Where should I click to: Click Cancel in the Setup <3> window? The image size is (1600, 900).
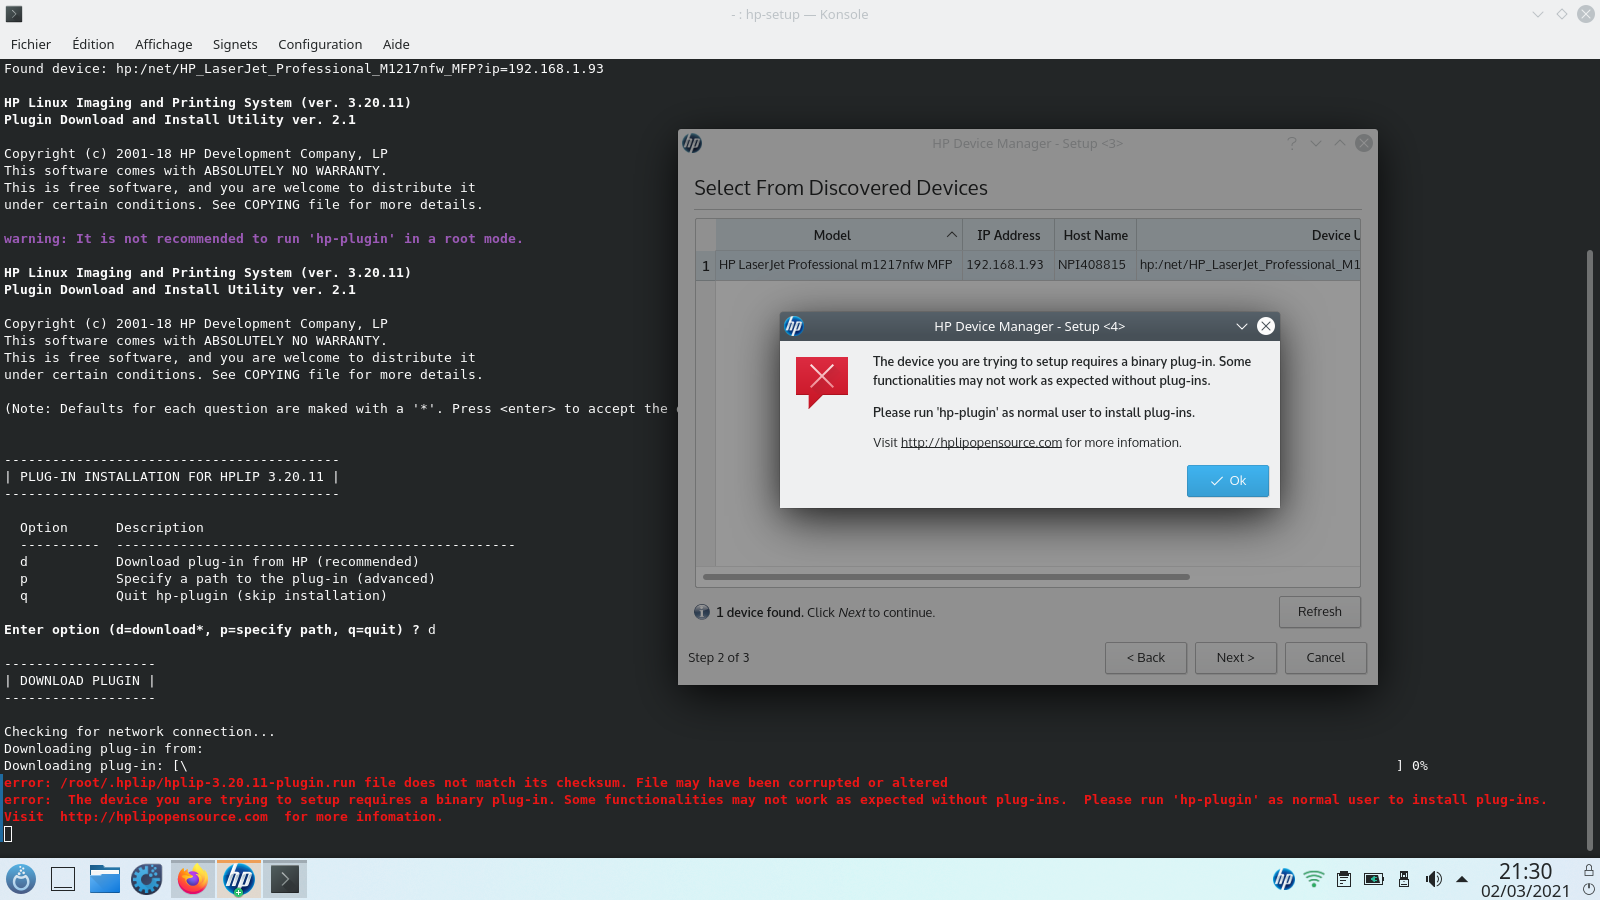click(1325, 658)
